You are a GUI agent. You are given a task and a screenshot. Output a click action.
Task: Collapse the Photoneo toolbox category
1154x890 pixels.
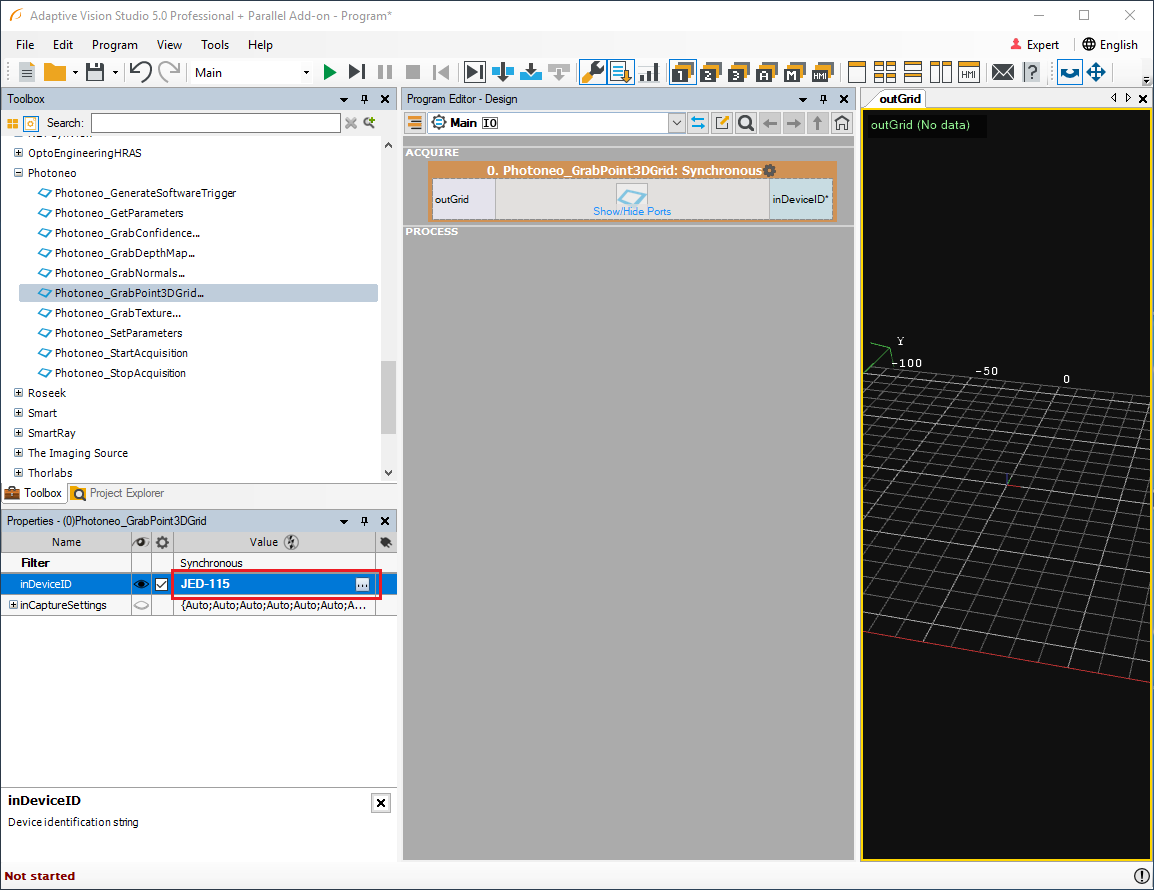click(18, 173)
